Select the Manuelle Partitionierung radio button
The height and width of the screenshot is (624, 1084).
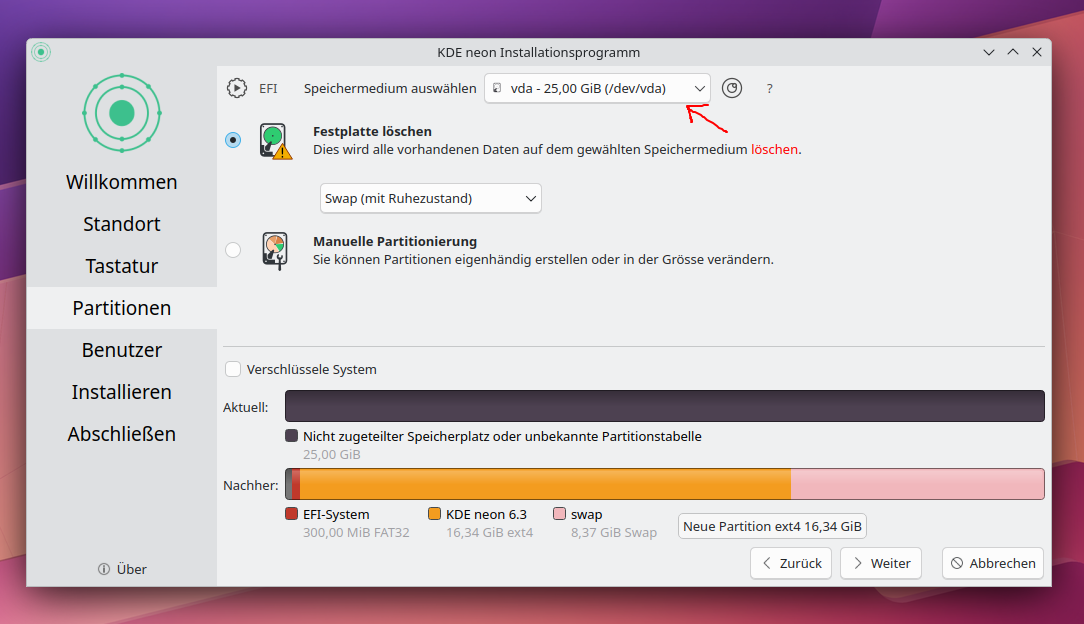click(233, 249)
